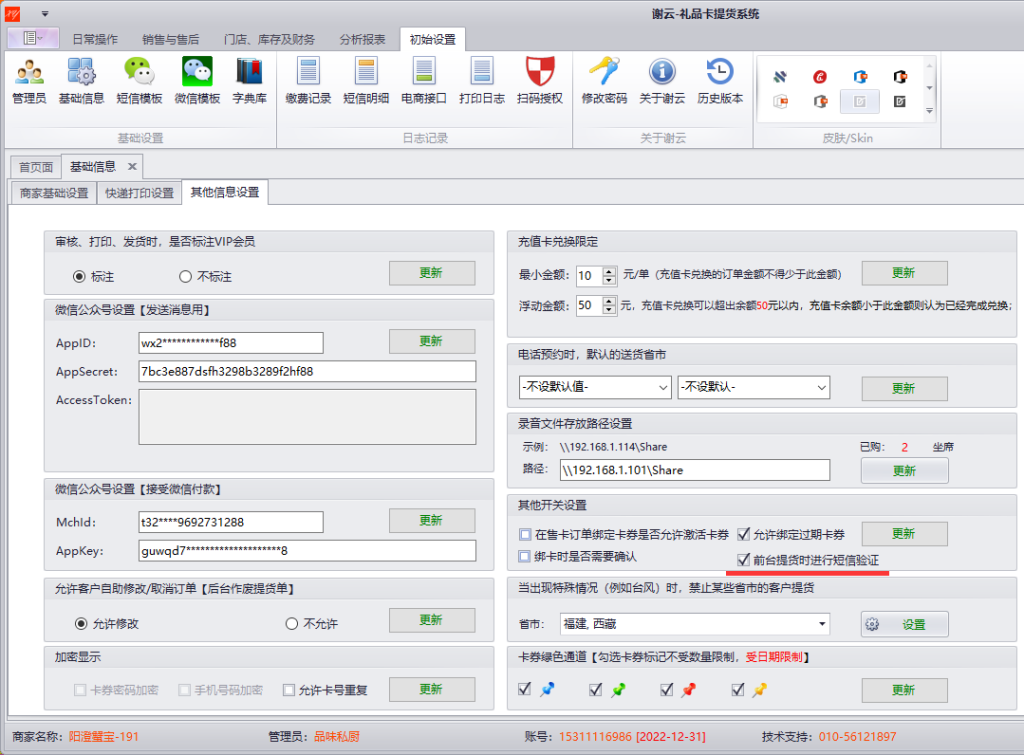Click the AppSecret input field
The width and height of the screenshot is (1024, 755).
click(307, 372)
